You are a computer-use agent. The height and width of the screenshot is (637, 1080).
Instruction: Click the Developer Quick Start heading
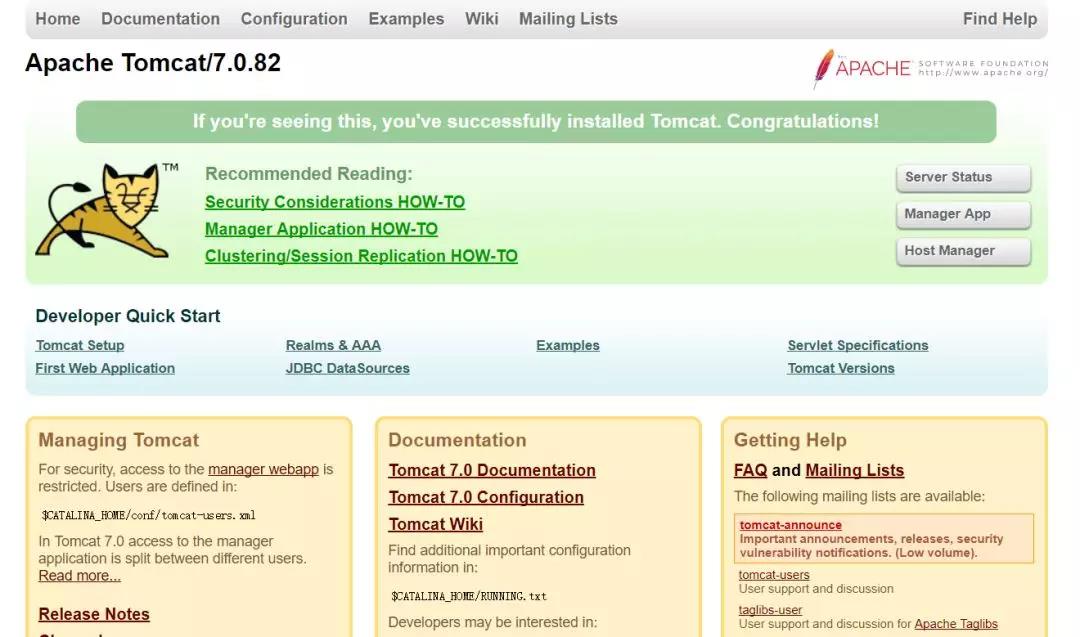[x=128, y=315]
